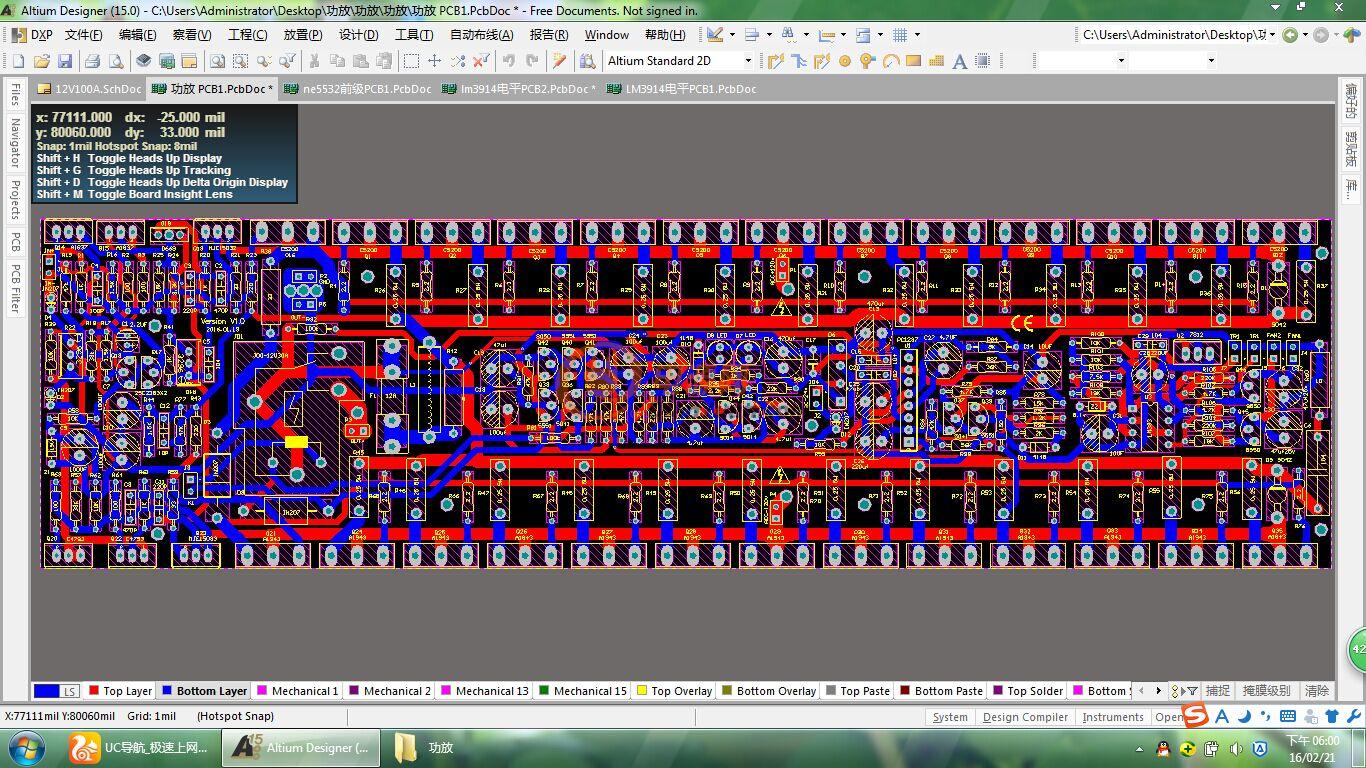The image size is (1366, 768).
Task: Select the Place Fill rectangle tool
Action: coord(913,61)
